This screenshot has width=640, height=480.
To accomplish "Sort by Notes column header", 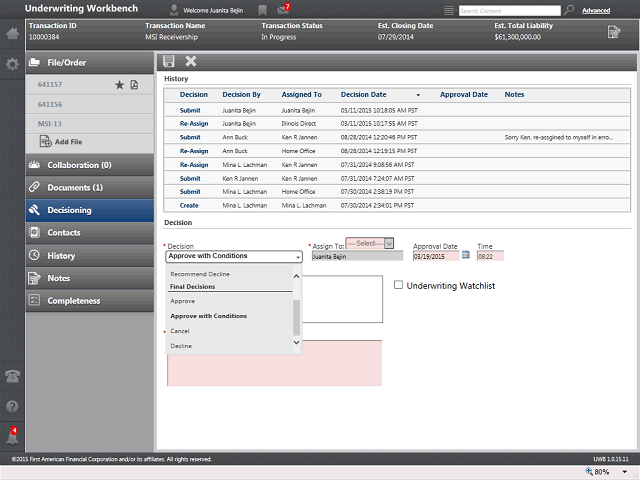I will pyautogui.click(x=514, y=95).
